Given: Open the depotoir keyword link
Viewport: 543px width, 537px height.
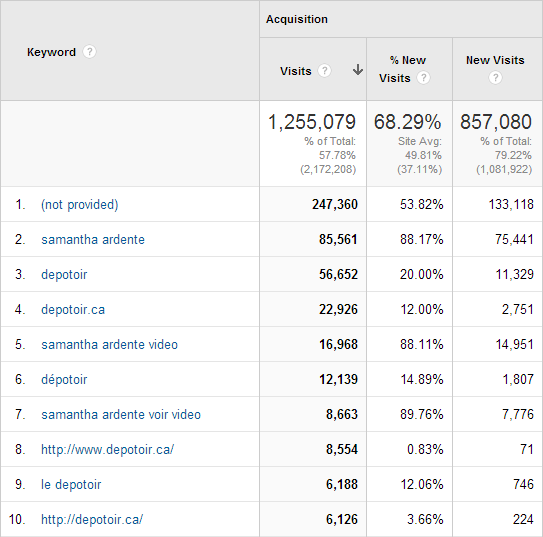Looking at the screenshot, I should click(x=64, y=275).
